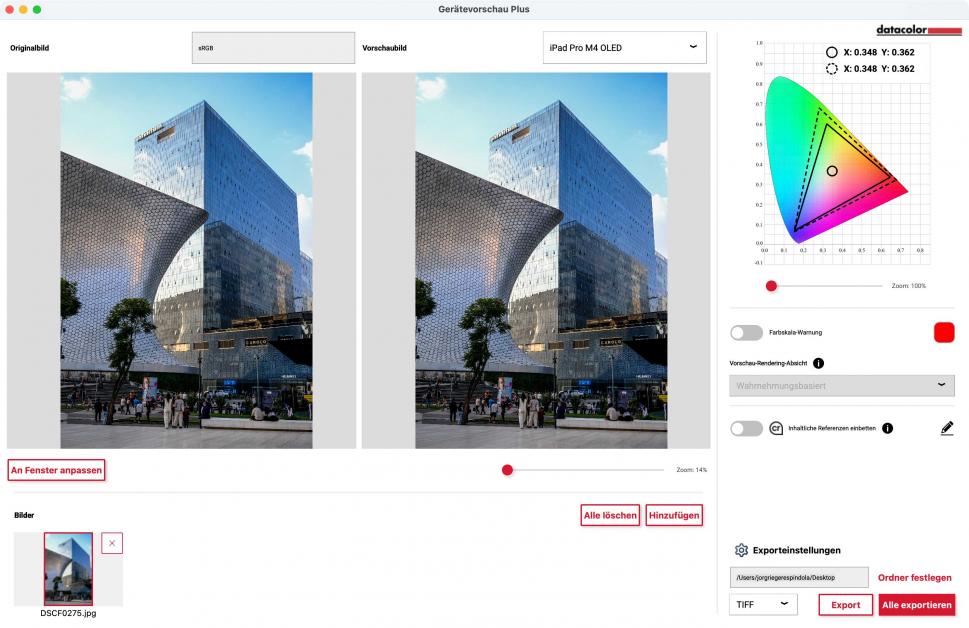Click the red gamut warning color swatch

[944, 333]
